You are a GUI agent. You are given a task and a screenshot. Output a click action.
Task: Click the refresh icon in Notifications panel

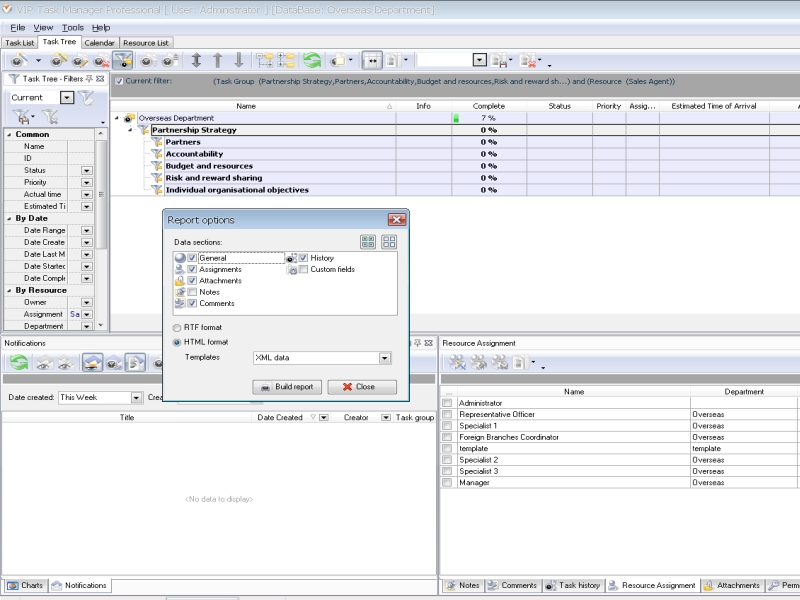(18, 362)
